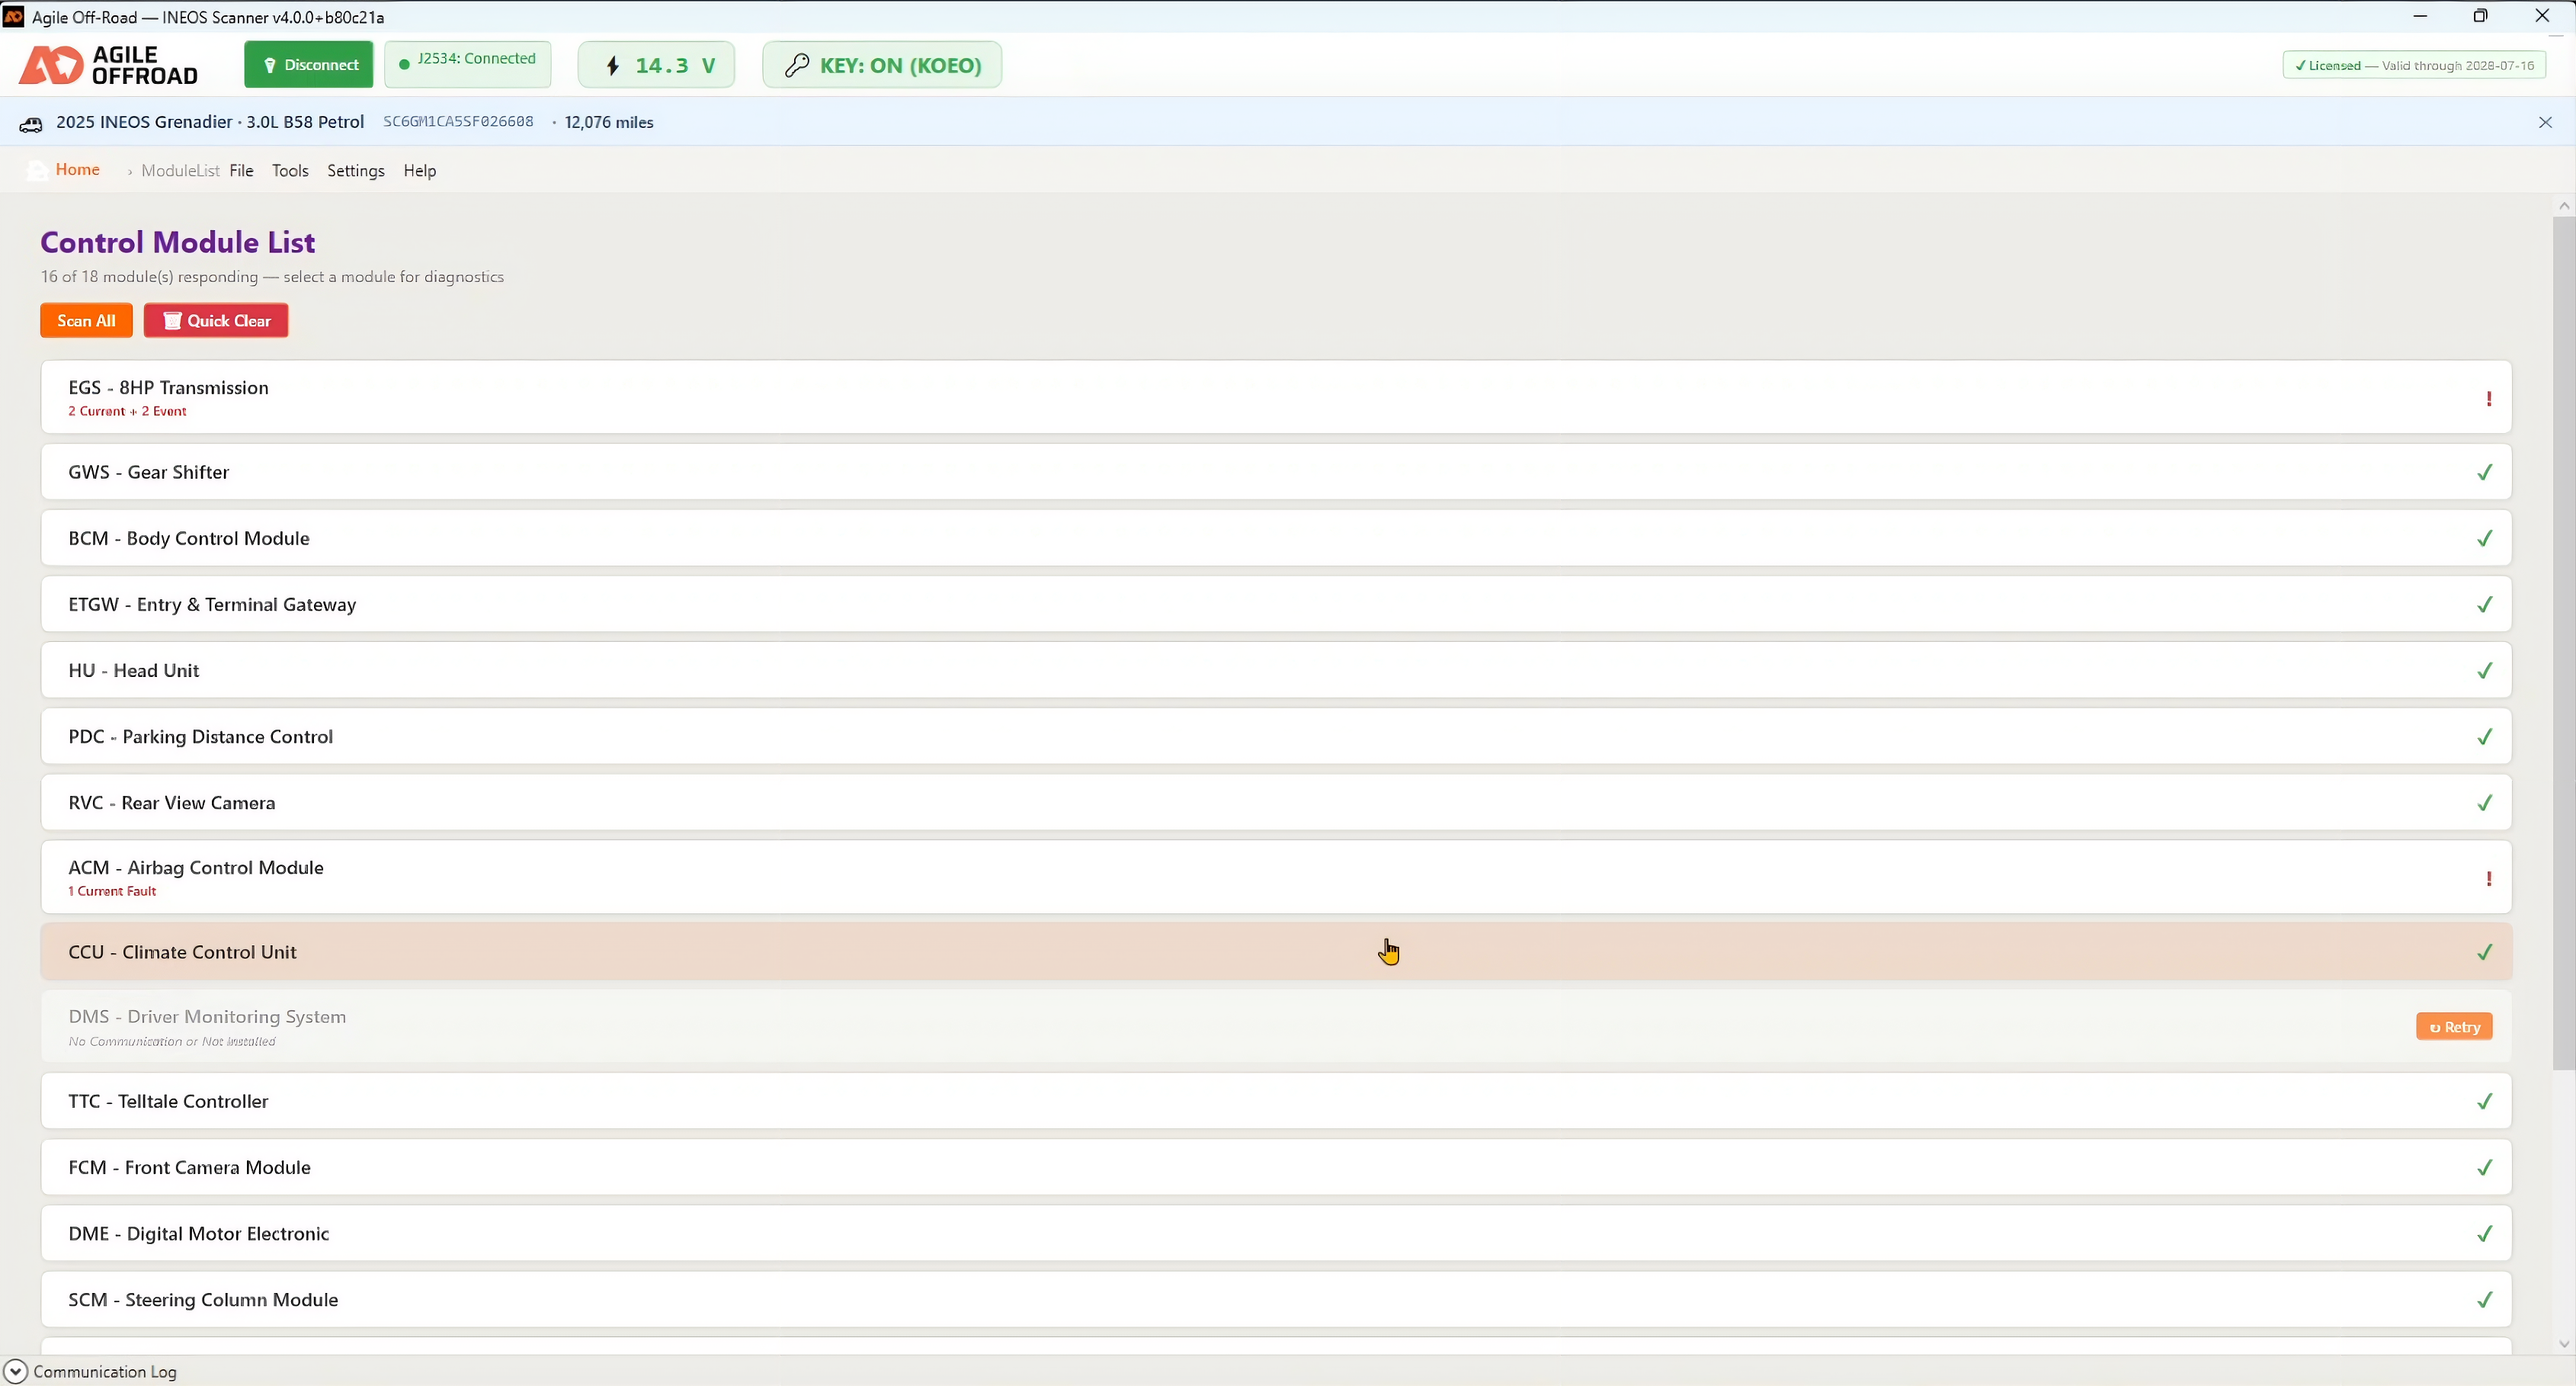
Task: Select ACM - Airbag Control Module
Action: (1276, 877)
